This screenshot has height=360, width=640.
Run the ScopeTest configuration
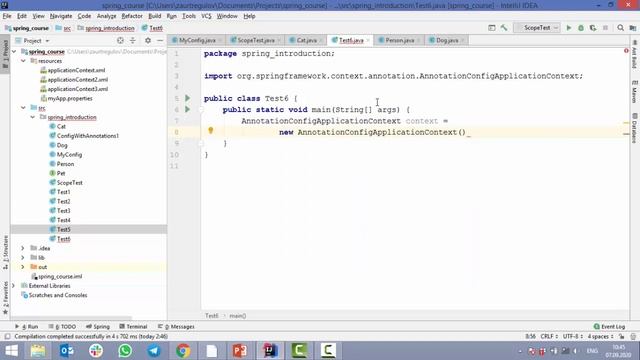pos(569,28)
